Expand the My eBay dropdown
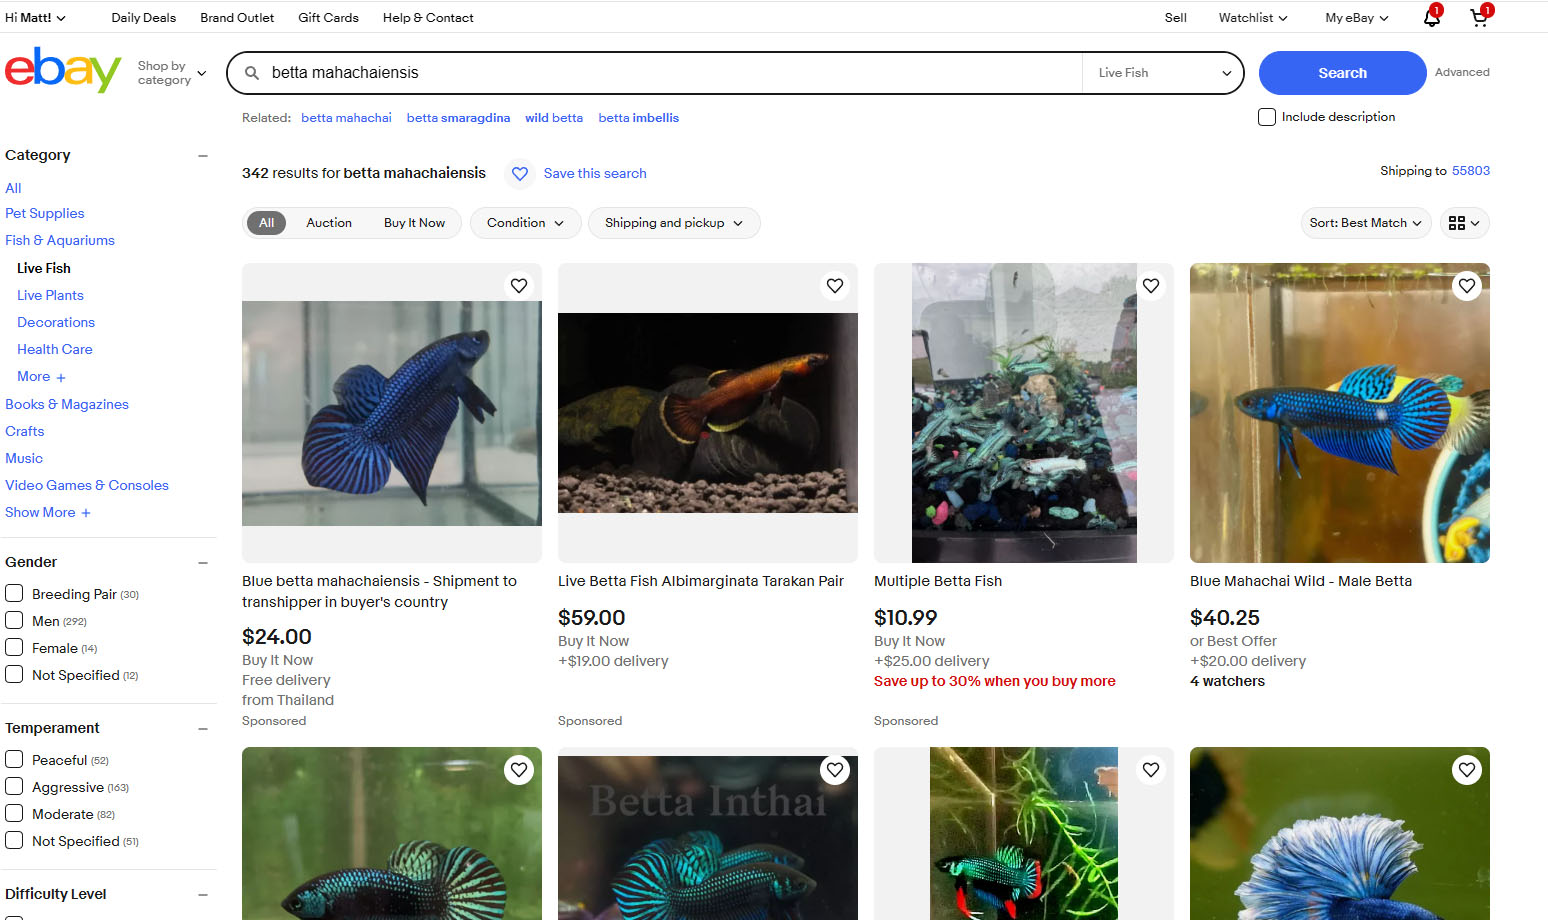Viewport: 1548px width, 920px height. click(x=1357, y=18)
